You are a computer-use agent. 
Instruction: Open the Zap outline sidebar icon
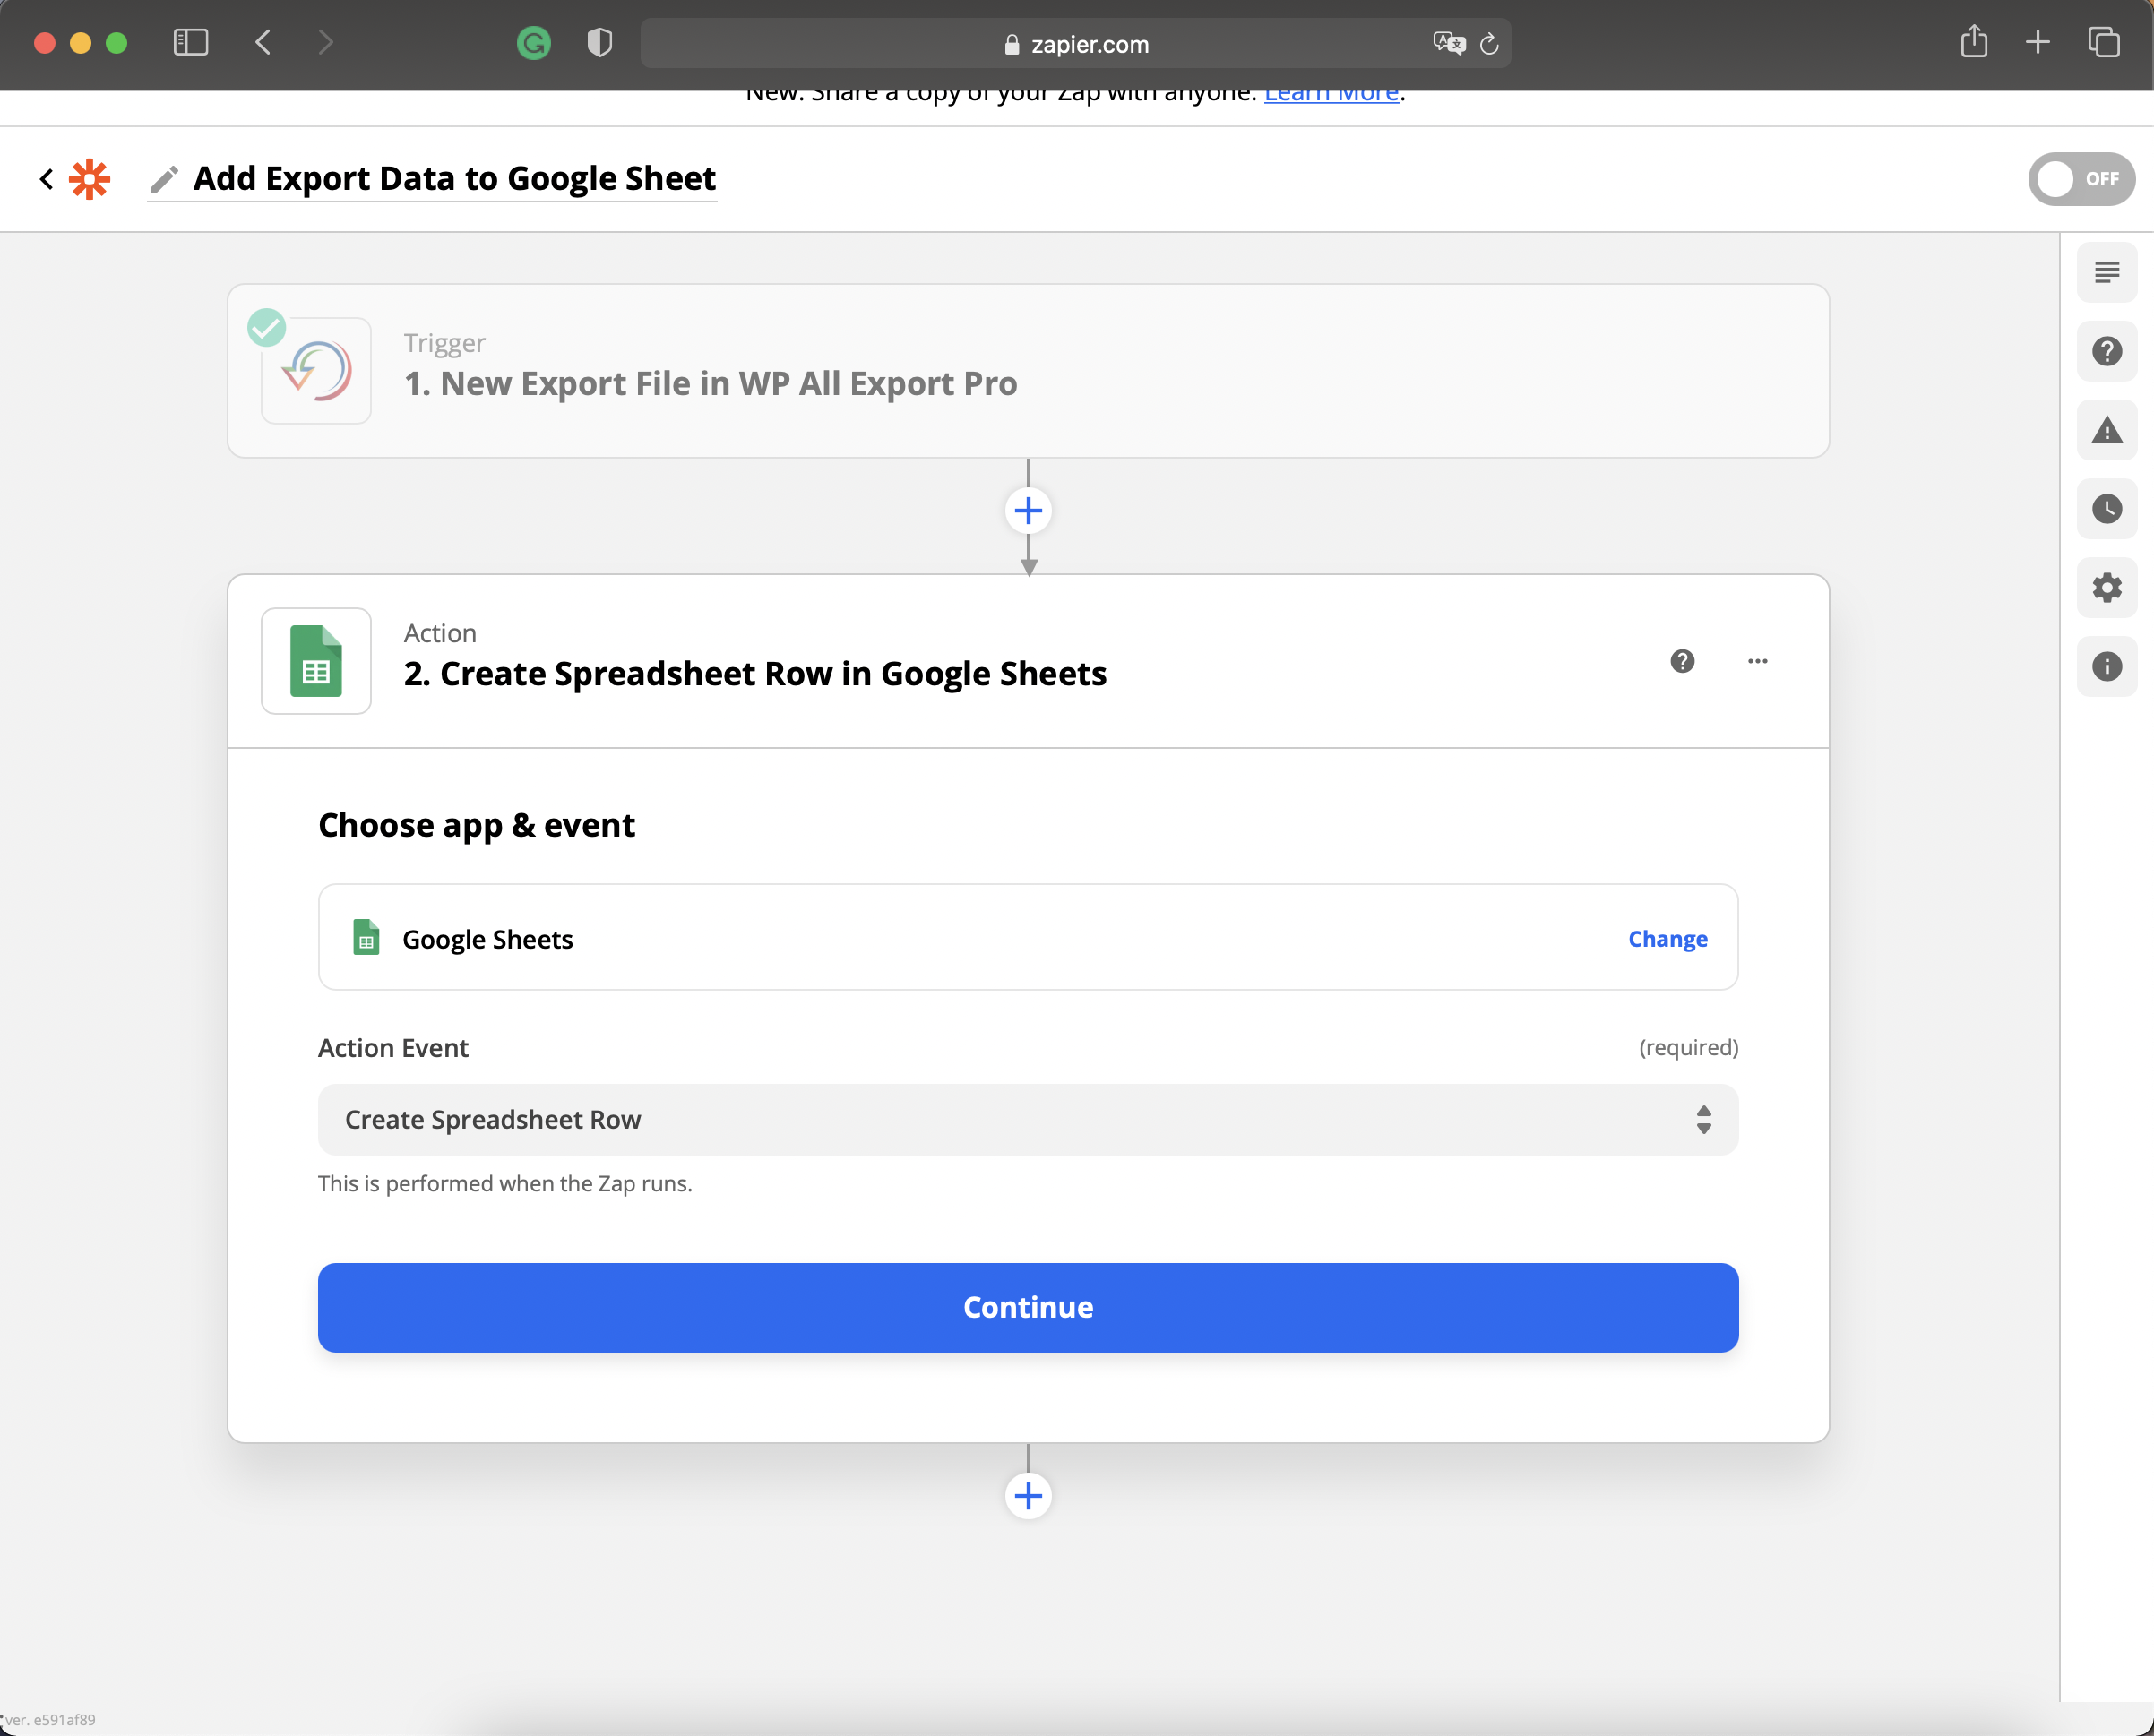pyautogui.click(x=2106, y=272)
